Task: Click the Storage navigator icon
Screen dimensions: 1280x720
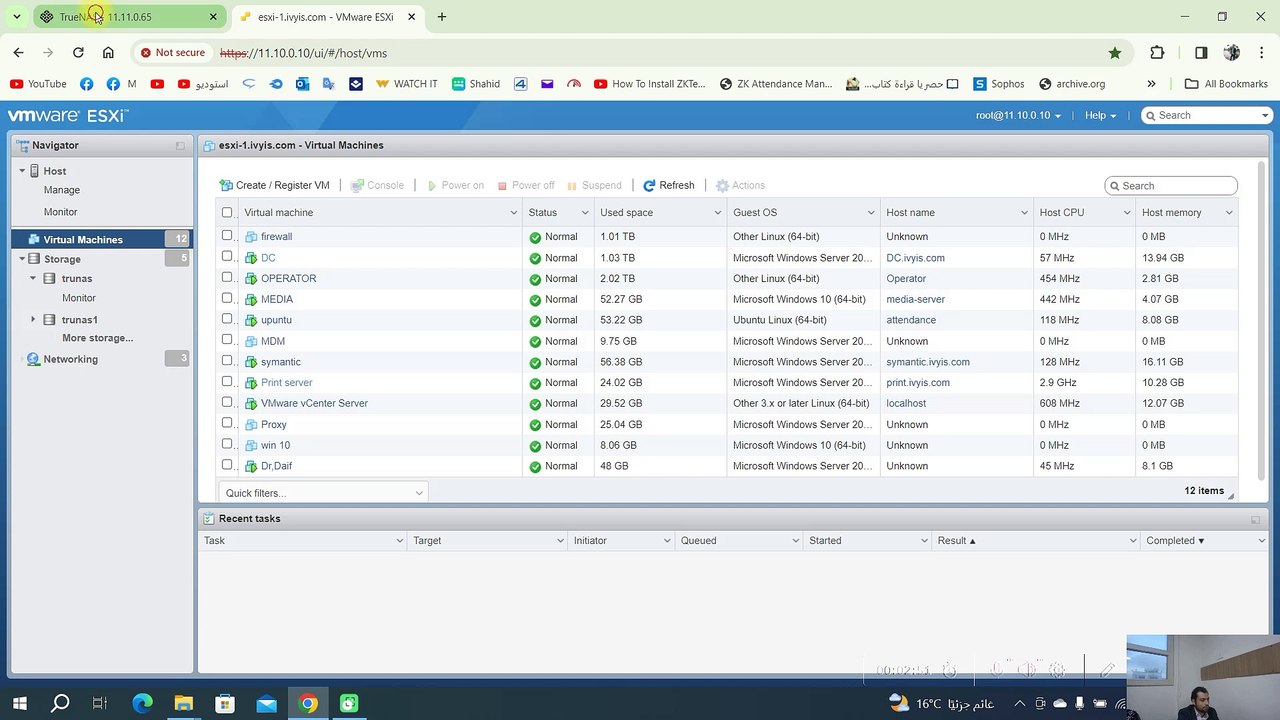Action: [34, 259]
